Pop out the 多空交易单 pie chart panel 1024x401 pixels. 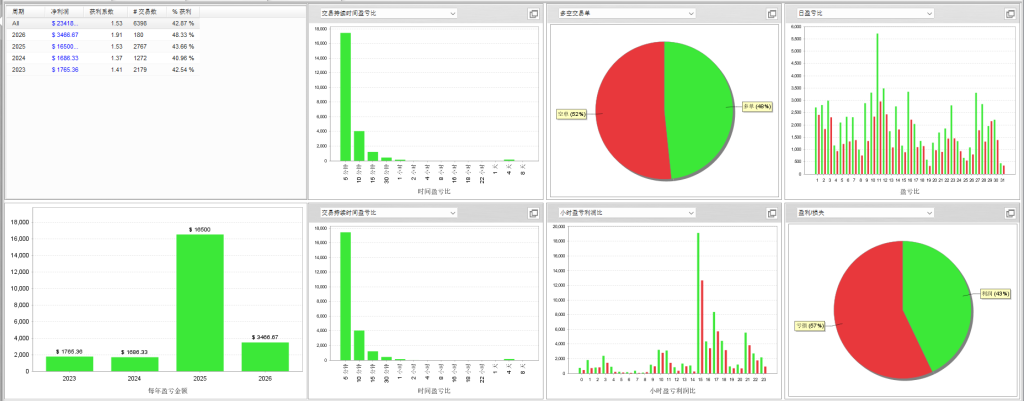[x=771, y=14]
